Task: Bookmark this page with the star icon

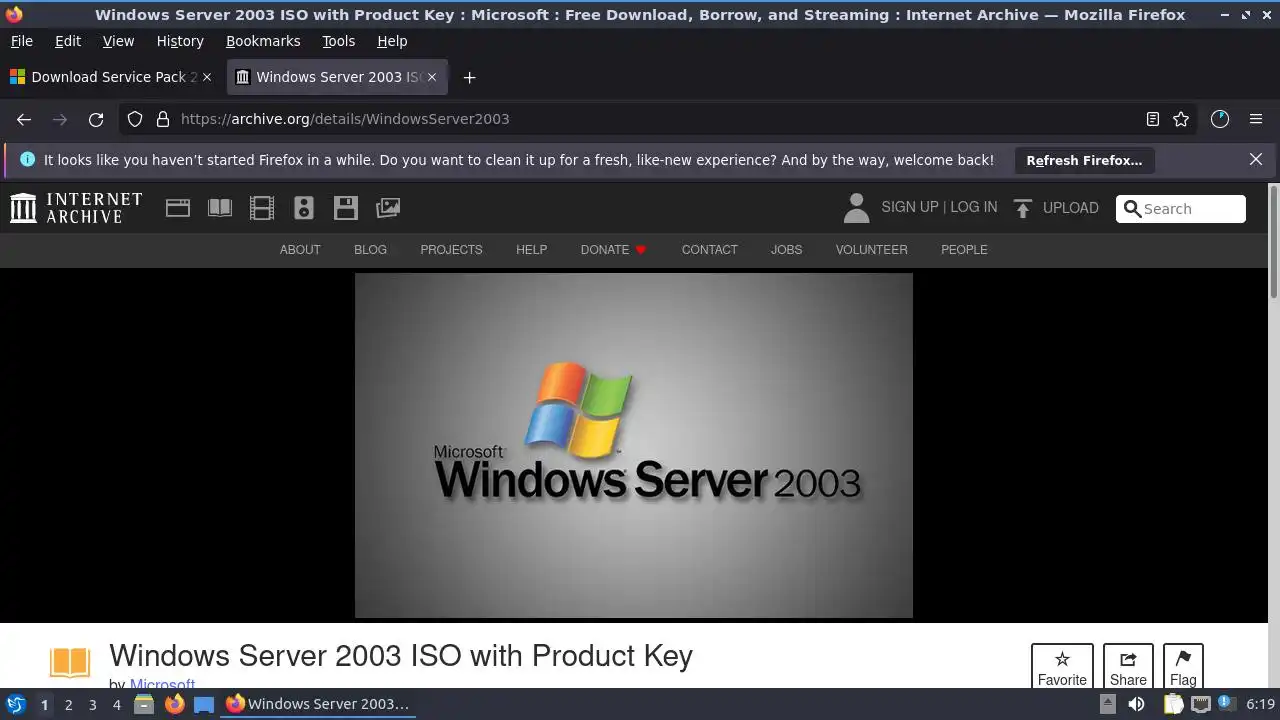Action: (1181, 119)
